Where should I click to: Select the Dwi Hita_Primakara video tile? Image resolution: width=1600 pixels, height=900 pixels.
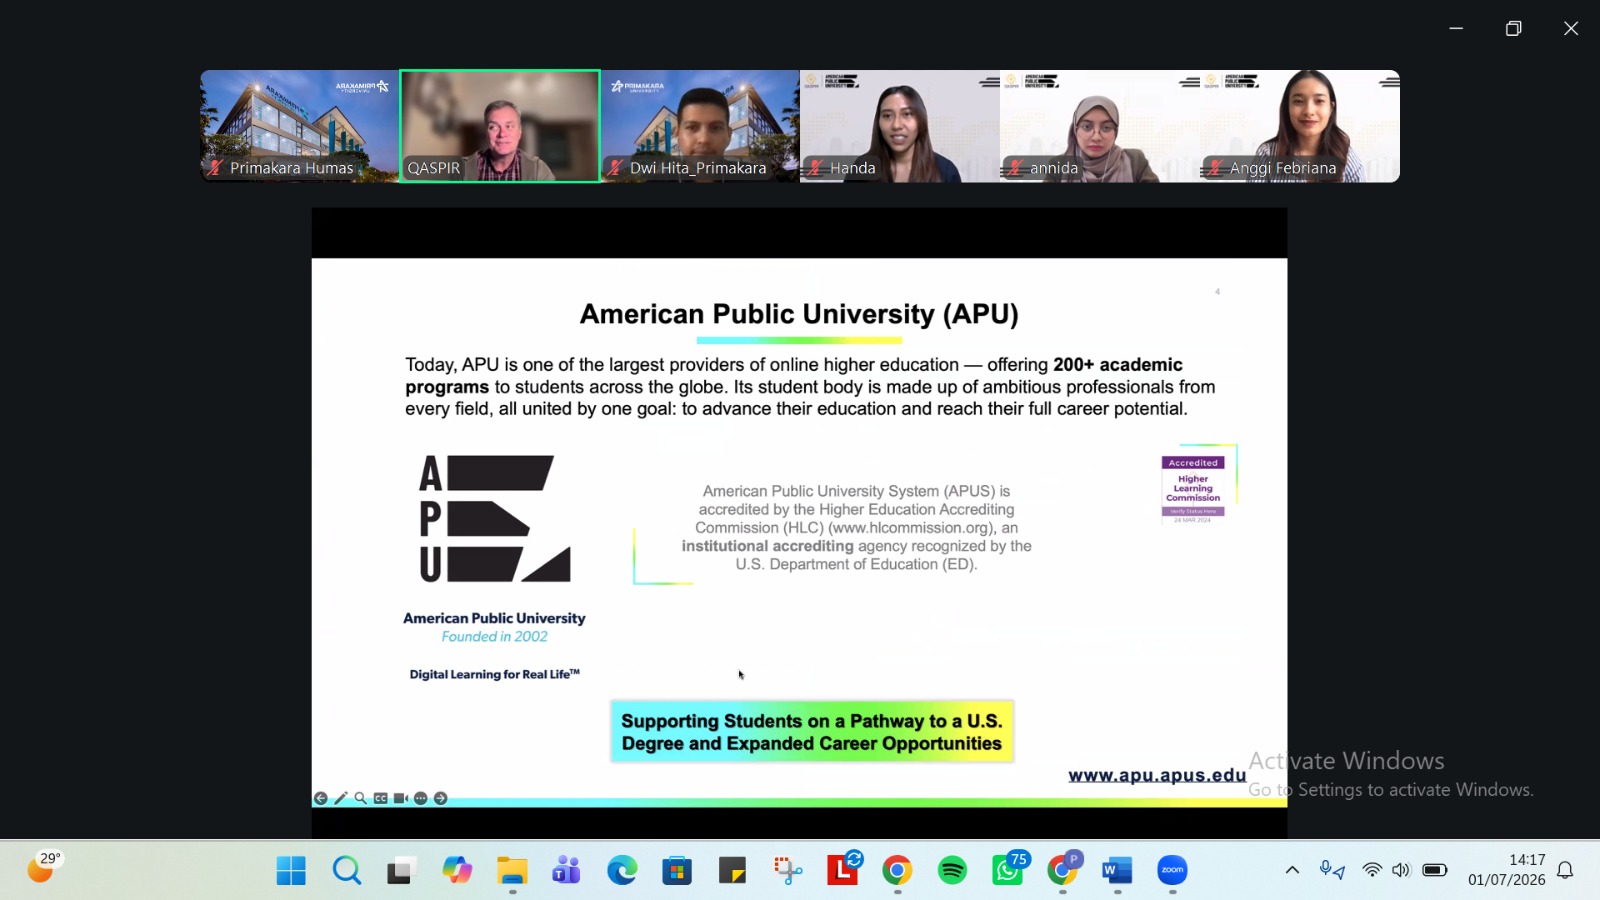(700, 126)
